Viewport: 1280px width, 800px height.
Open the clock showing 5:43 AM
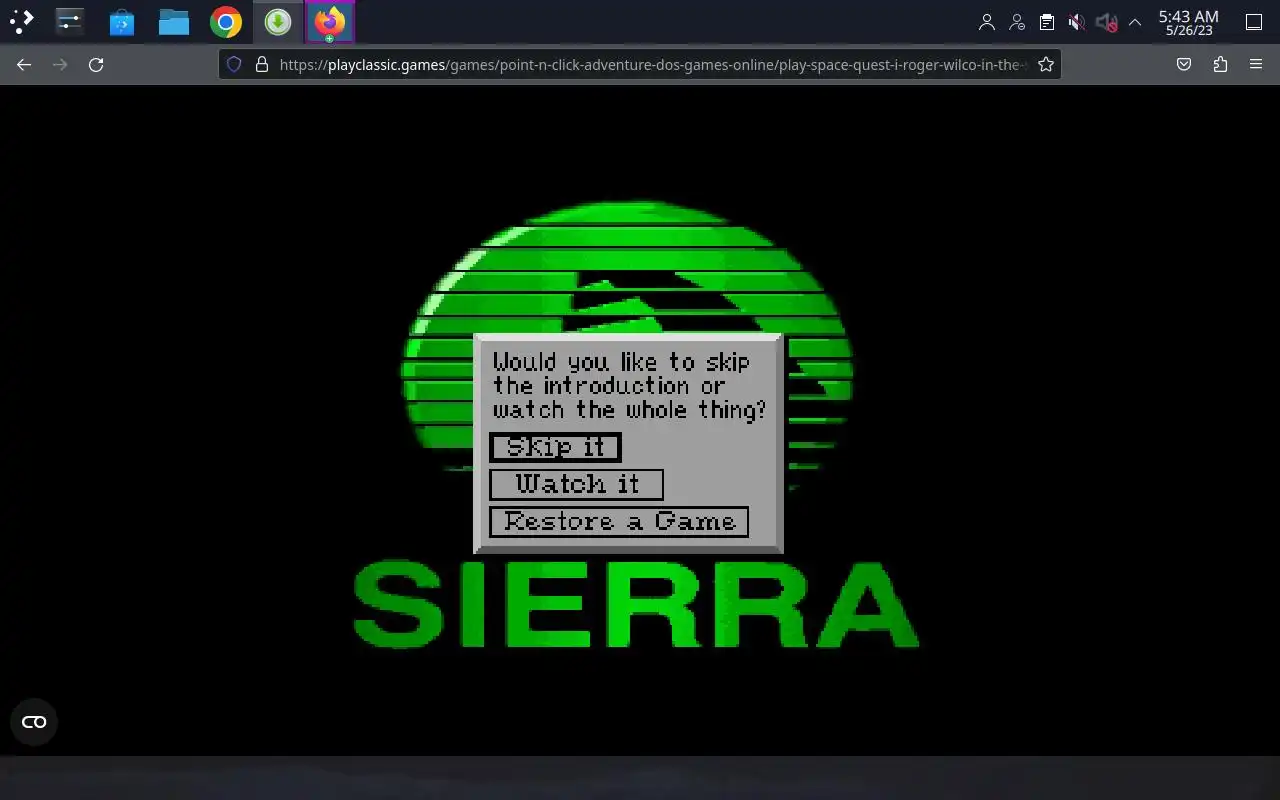pos(1188,22)
